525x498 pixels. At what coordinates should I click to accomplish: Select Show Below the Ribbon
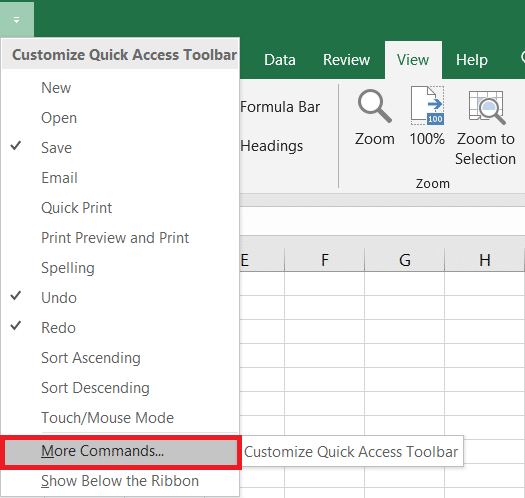pos(120,481)
